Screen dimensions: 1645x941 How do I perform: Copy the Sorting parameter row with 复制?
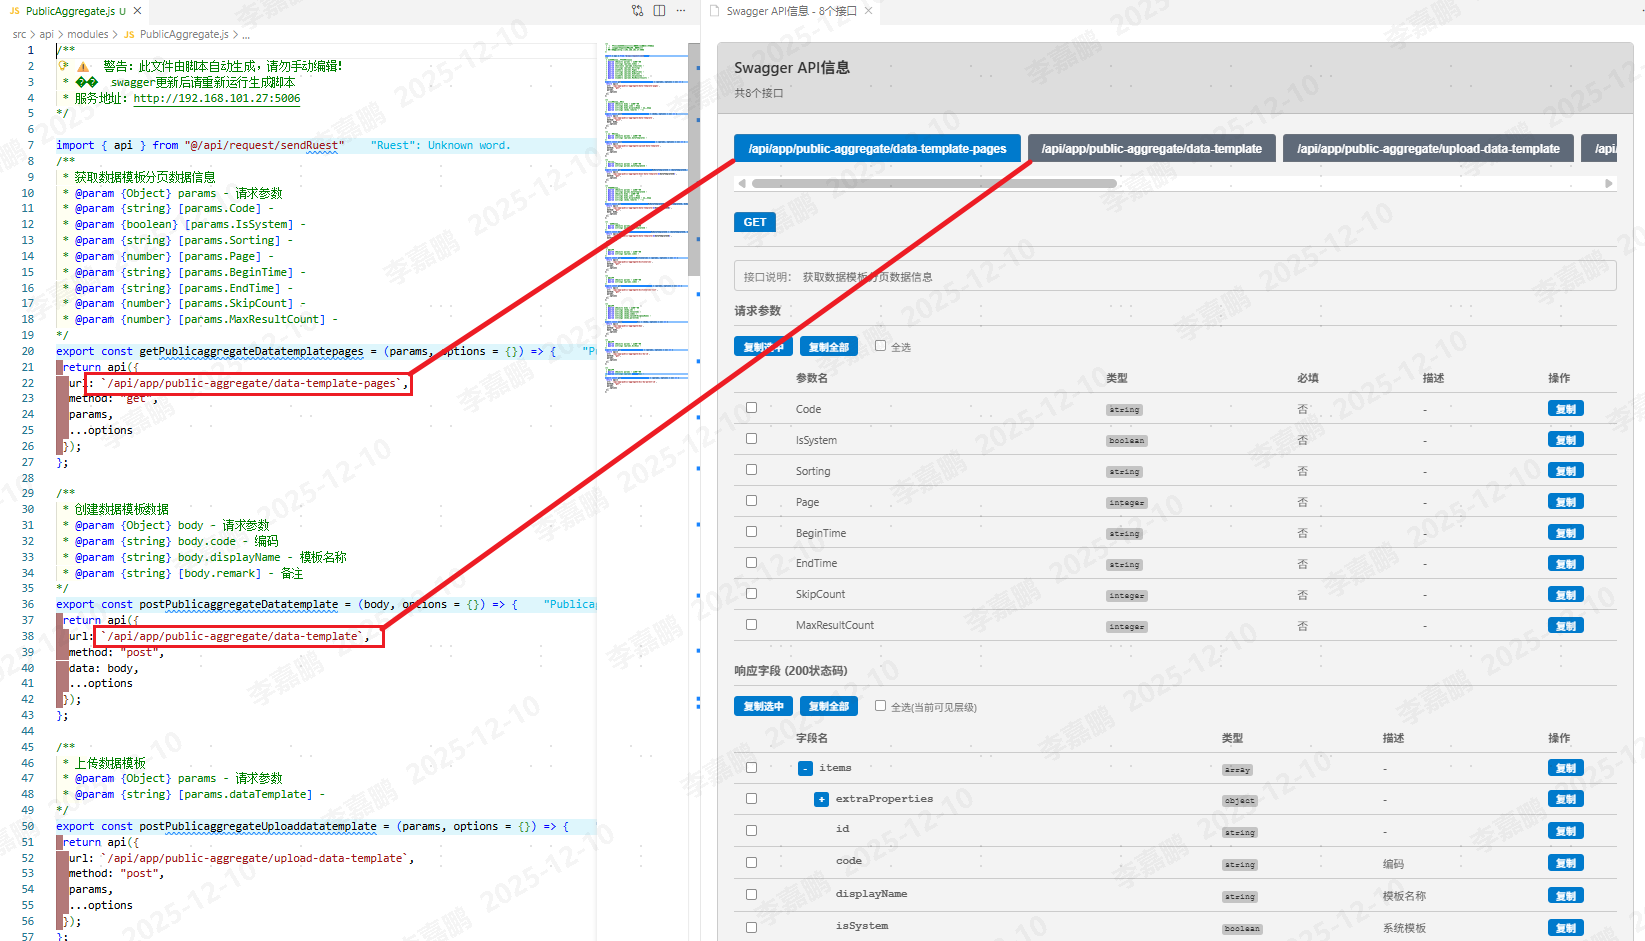(1566, 471)
